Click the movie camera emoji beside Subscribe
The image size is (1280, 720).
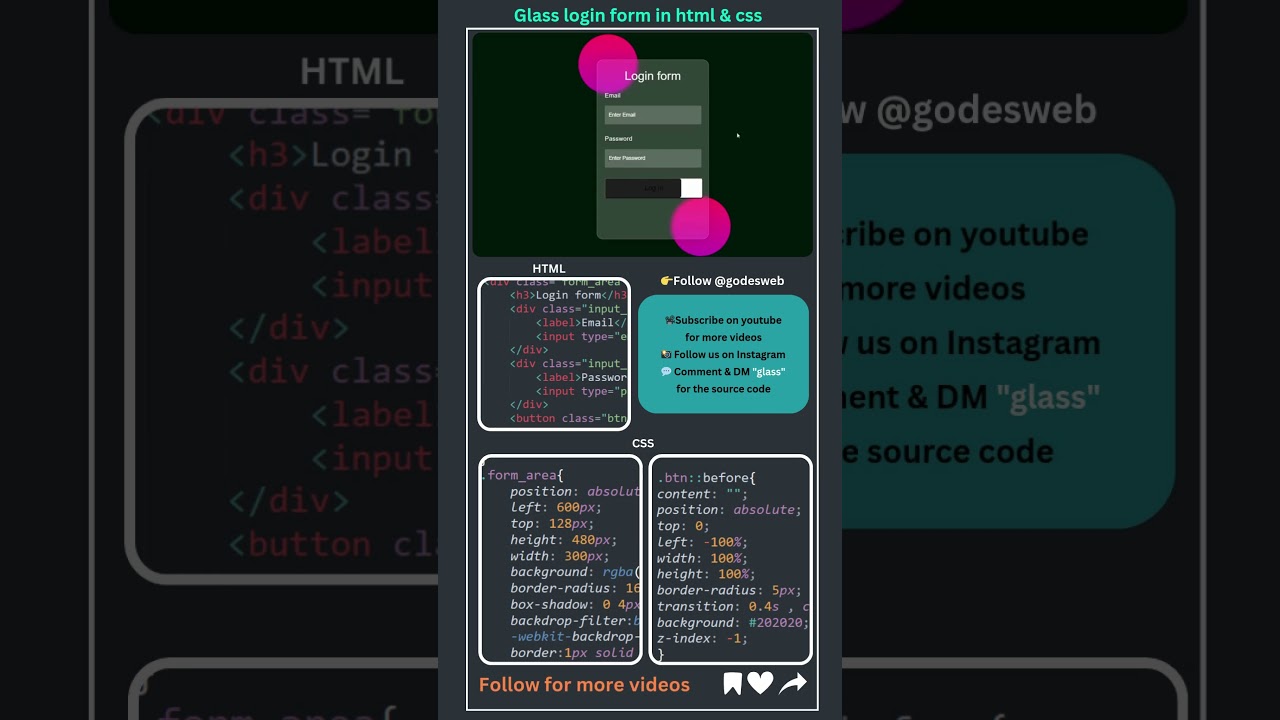[x=669, y=320]
